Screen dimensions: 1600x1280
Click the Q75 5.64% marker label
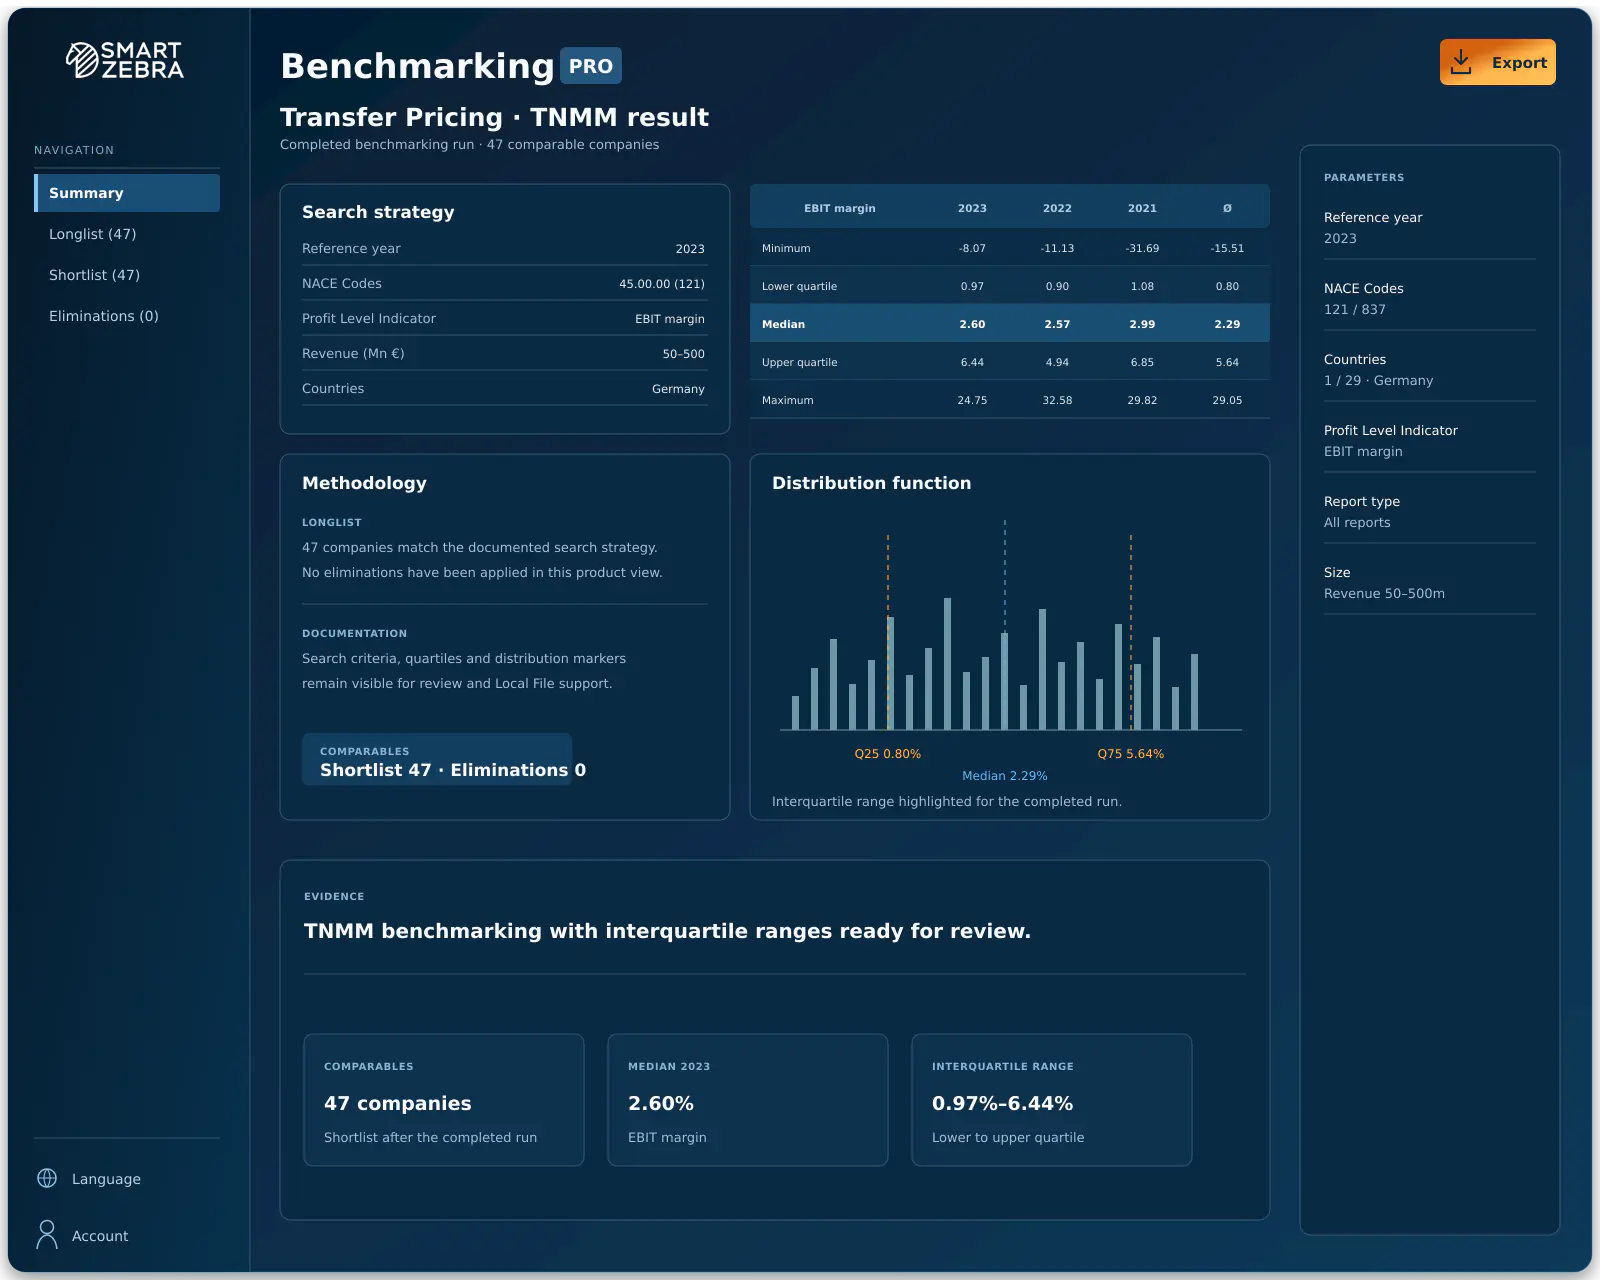[1130, 754]
